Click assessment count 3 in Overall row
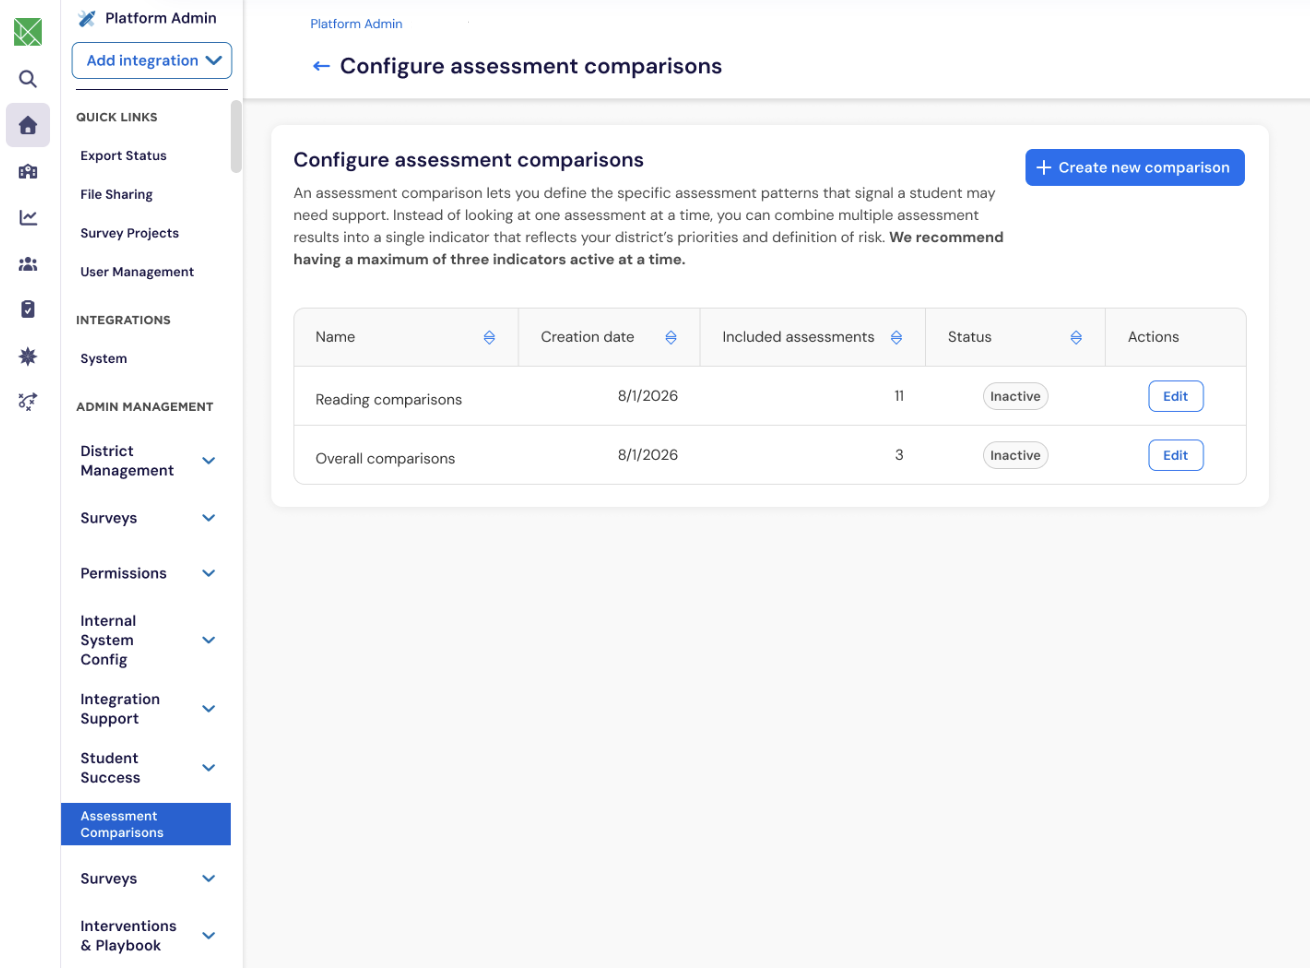 899,455
